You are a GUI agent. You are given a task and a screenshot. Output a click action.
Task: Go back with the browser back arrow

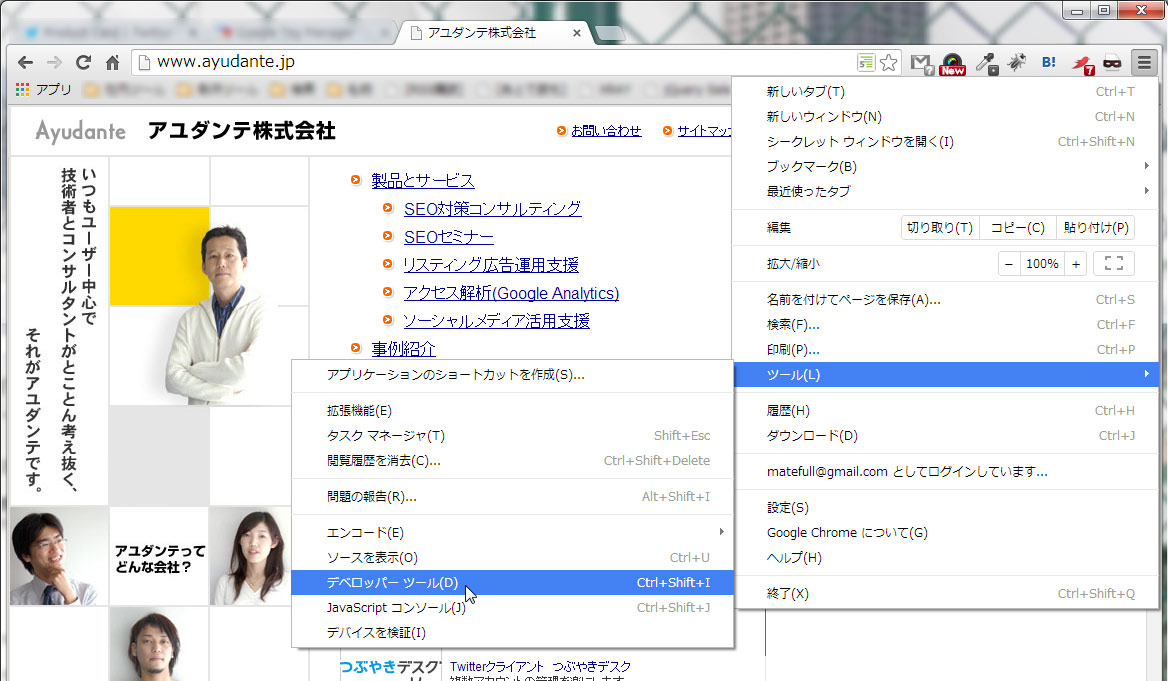coord(25,63)
